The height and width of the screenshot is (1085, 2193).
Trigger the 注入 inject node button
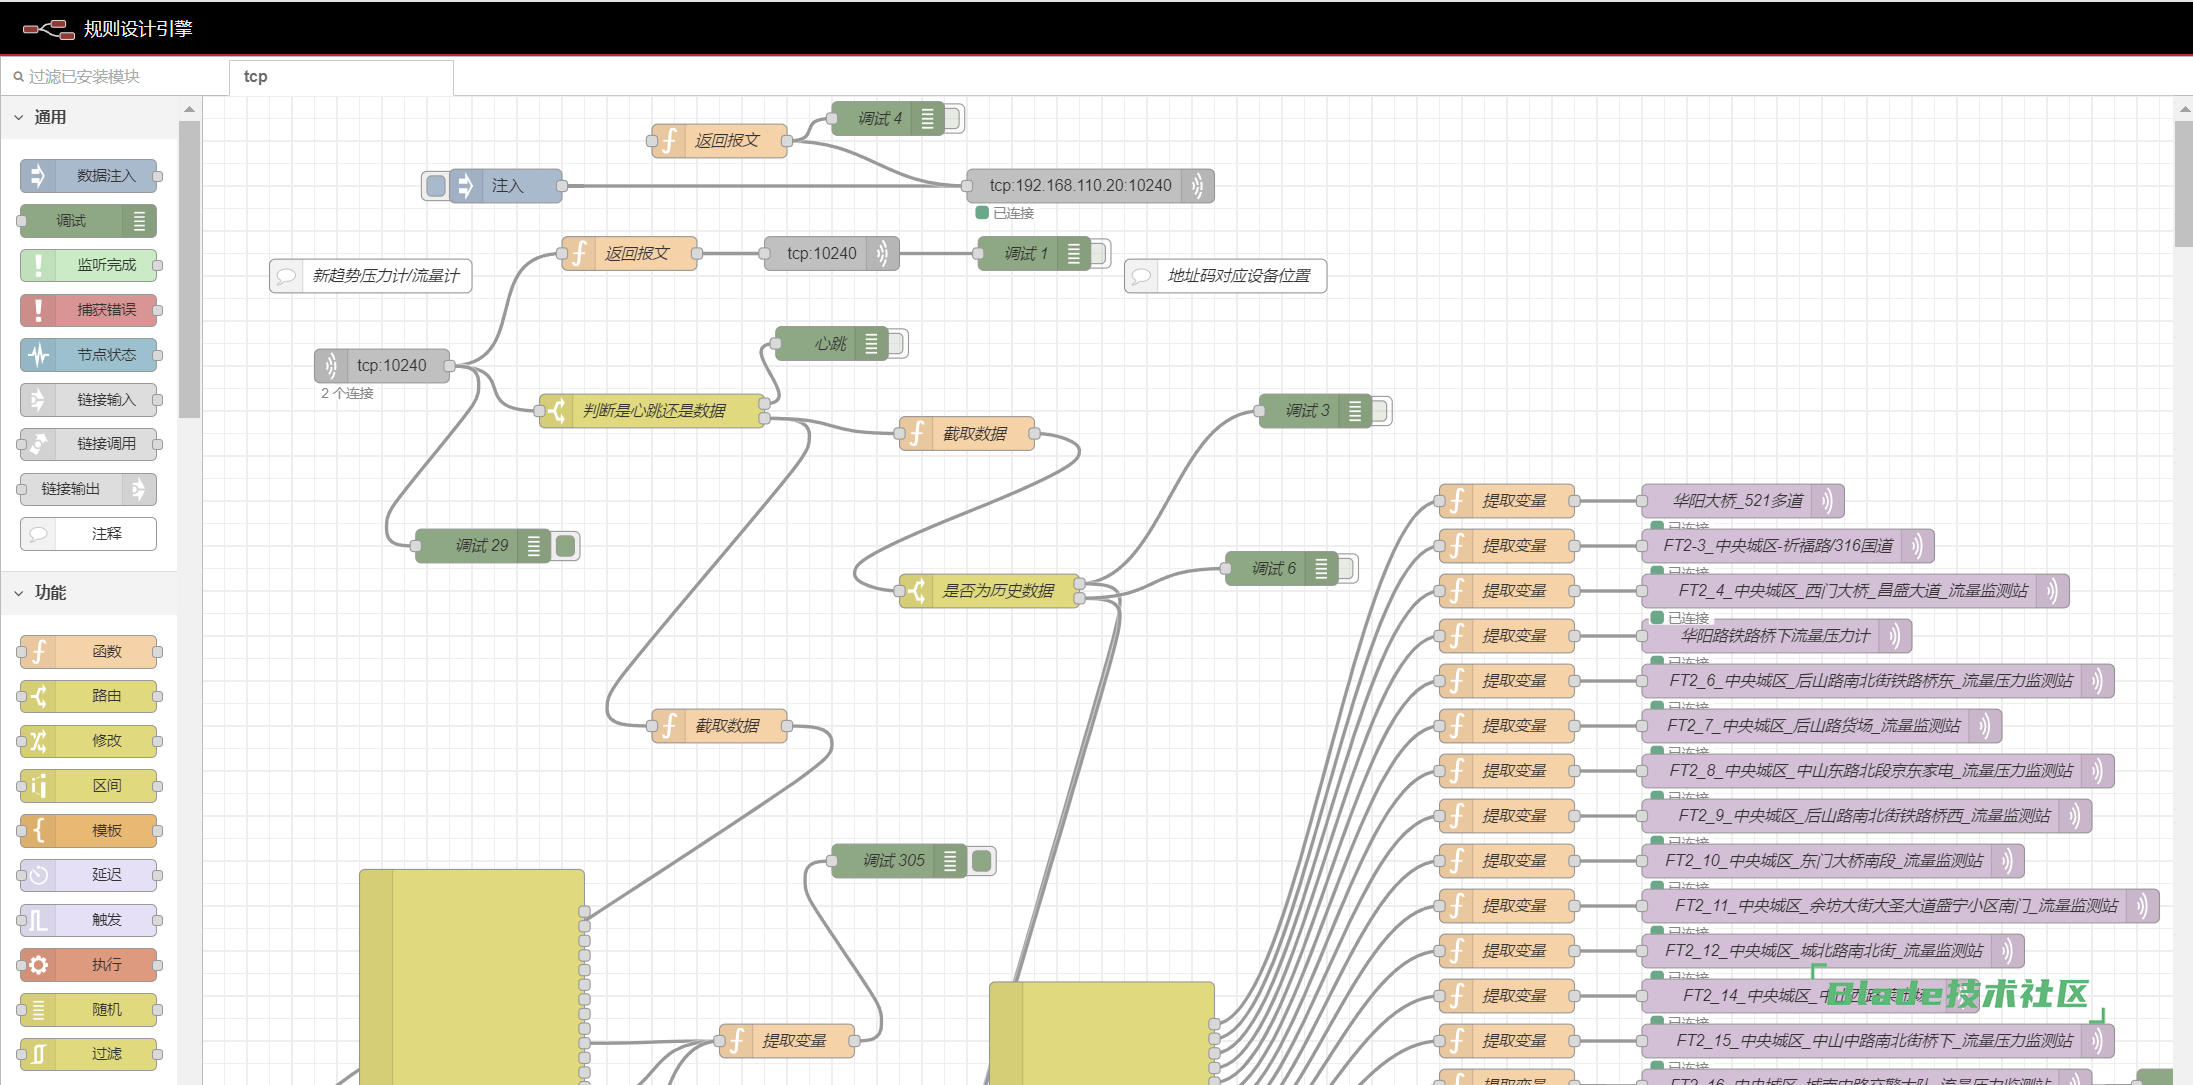(x=435, y=186)
